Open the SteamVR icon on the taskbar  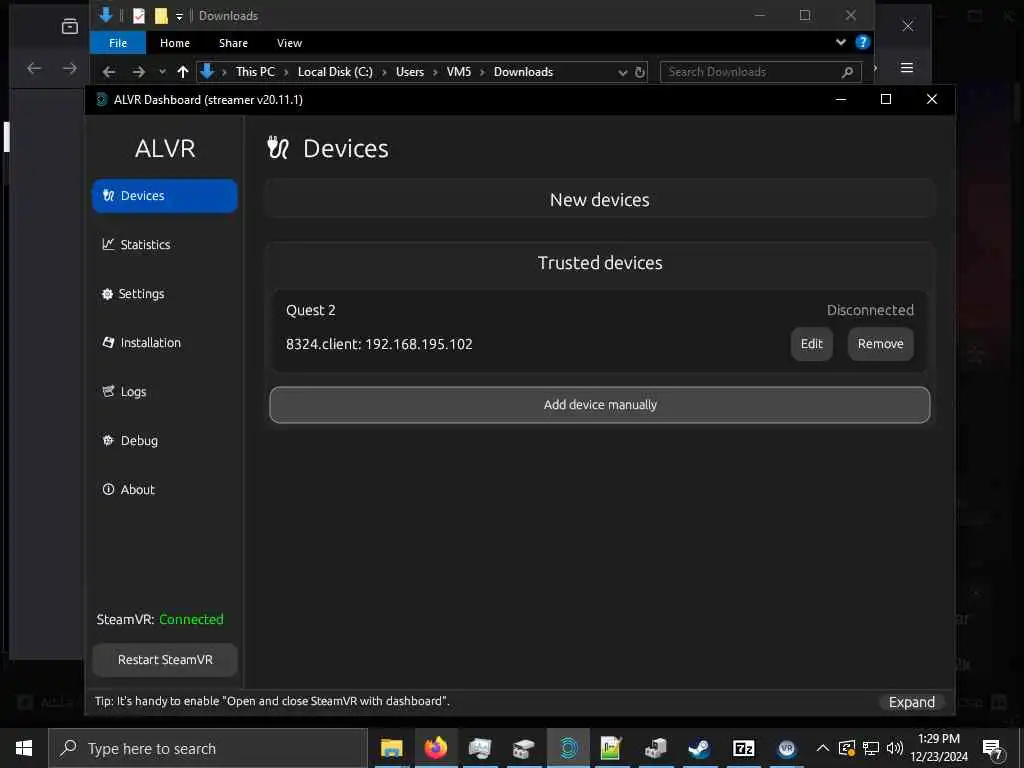pos(787,748)
